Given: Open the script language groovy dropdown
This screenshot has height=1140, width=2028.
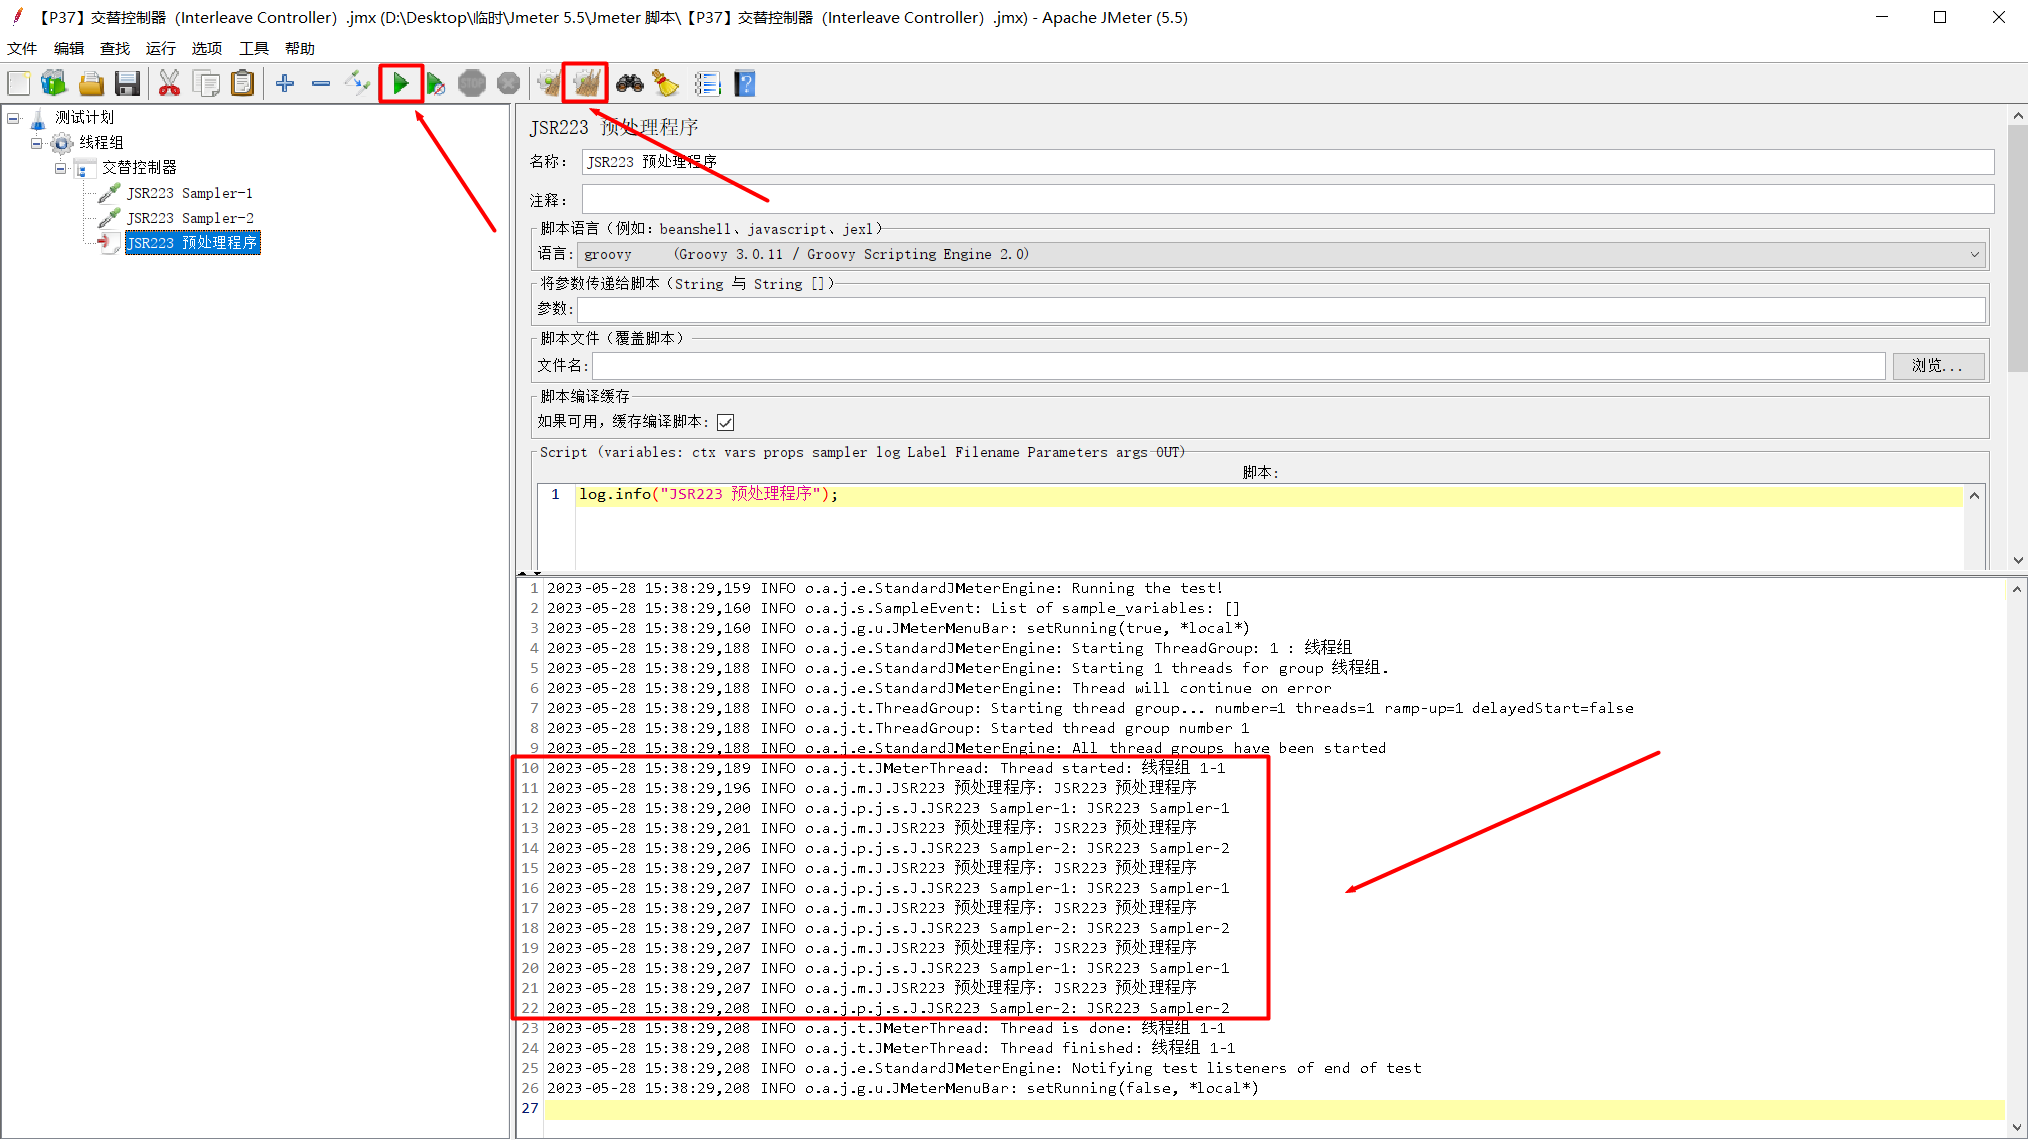Looking at the screenshot, I should (1283, 255).
